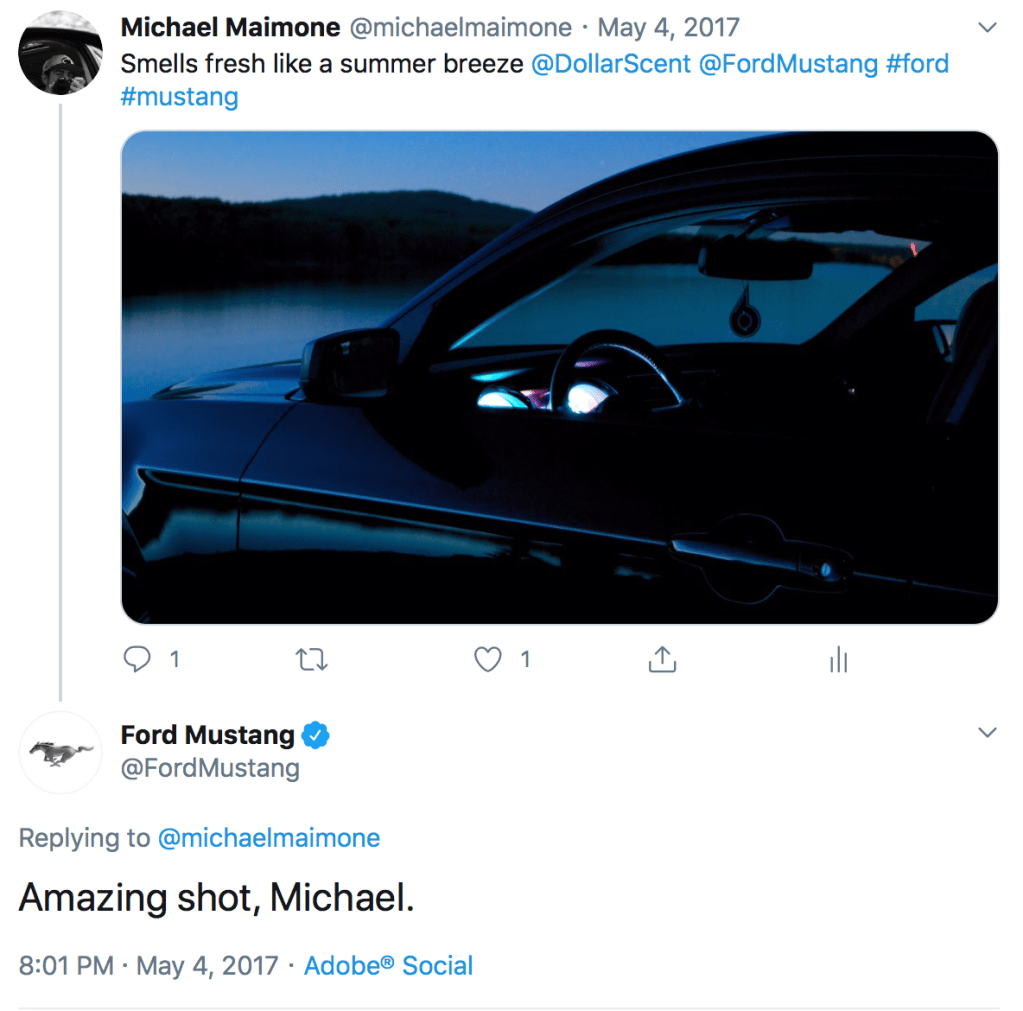The height and width of the screenshot is (1011, 1023).
Task: Open Michael Maimone's profile picture
Action: pyautogui.click(x=60, y=54)
